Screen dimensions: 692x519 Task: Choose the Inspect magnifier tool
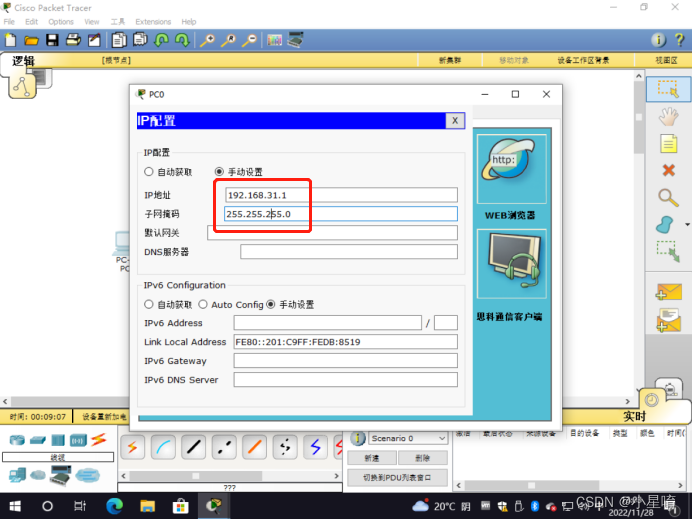pos(668,197)
